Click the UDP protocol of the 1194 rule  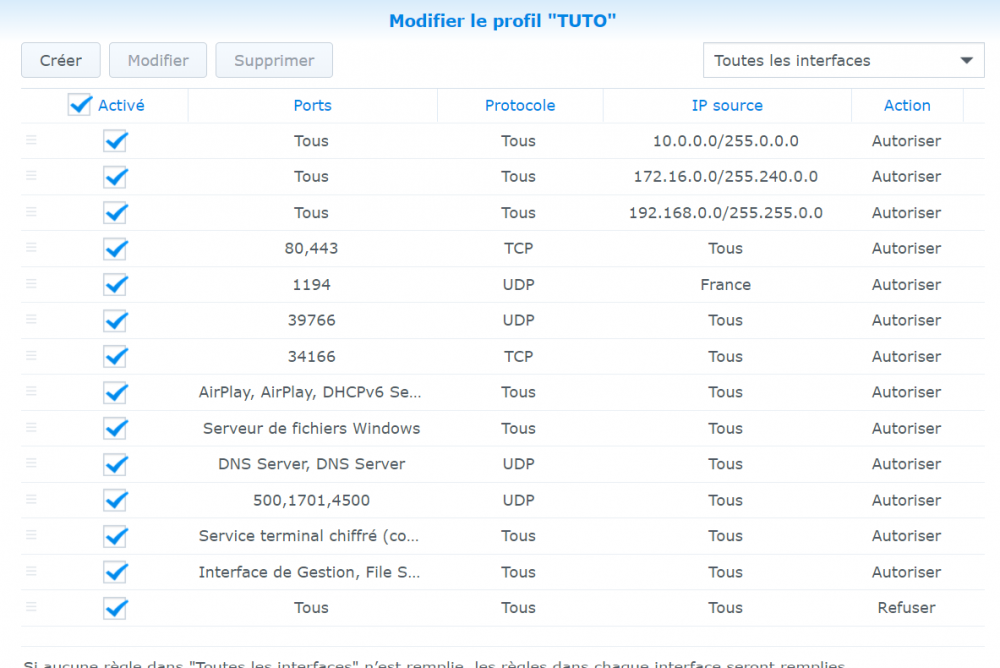coord(518,285)
